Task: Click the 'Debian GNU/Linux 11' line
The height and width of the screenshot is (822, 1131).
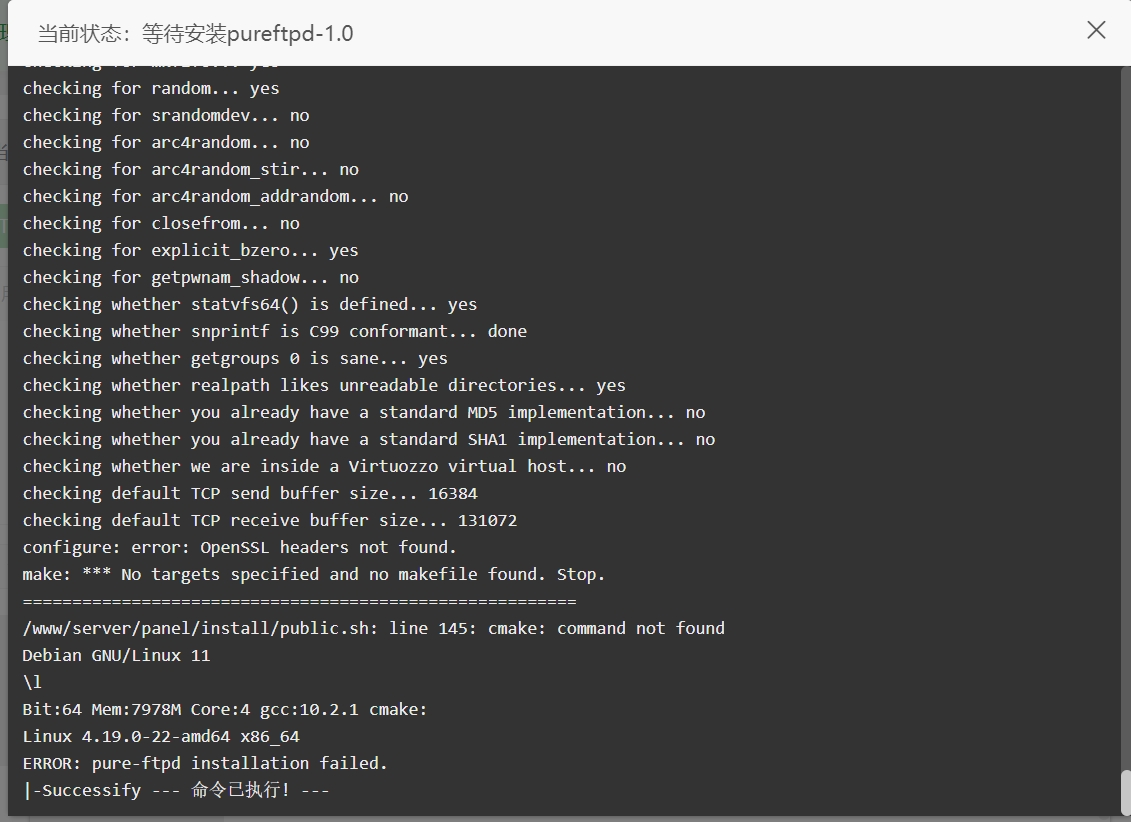Action: (x=116, y=655)
